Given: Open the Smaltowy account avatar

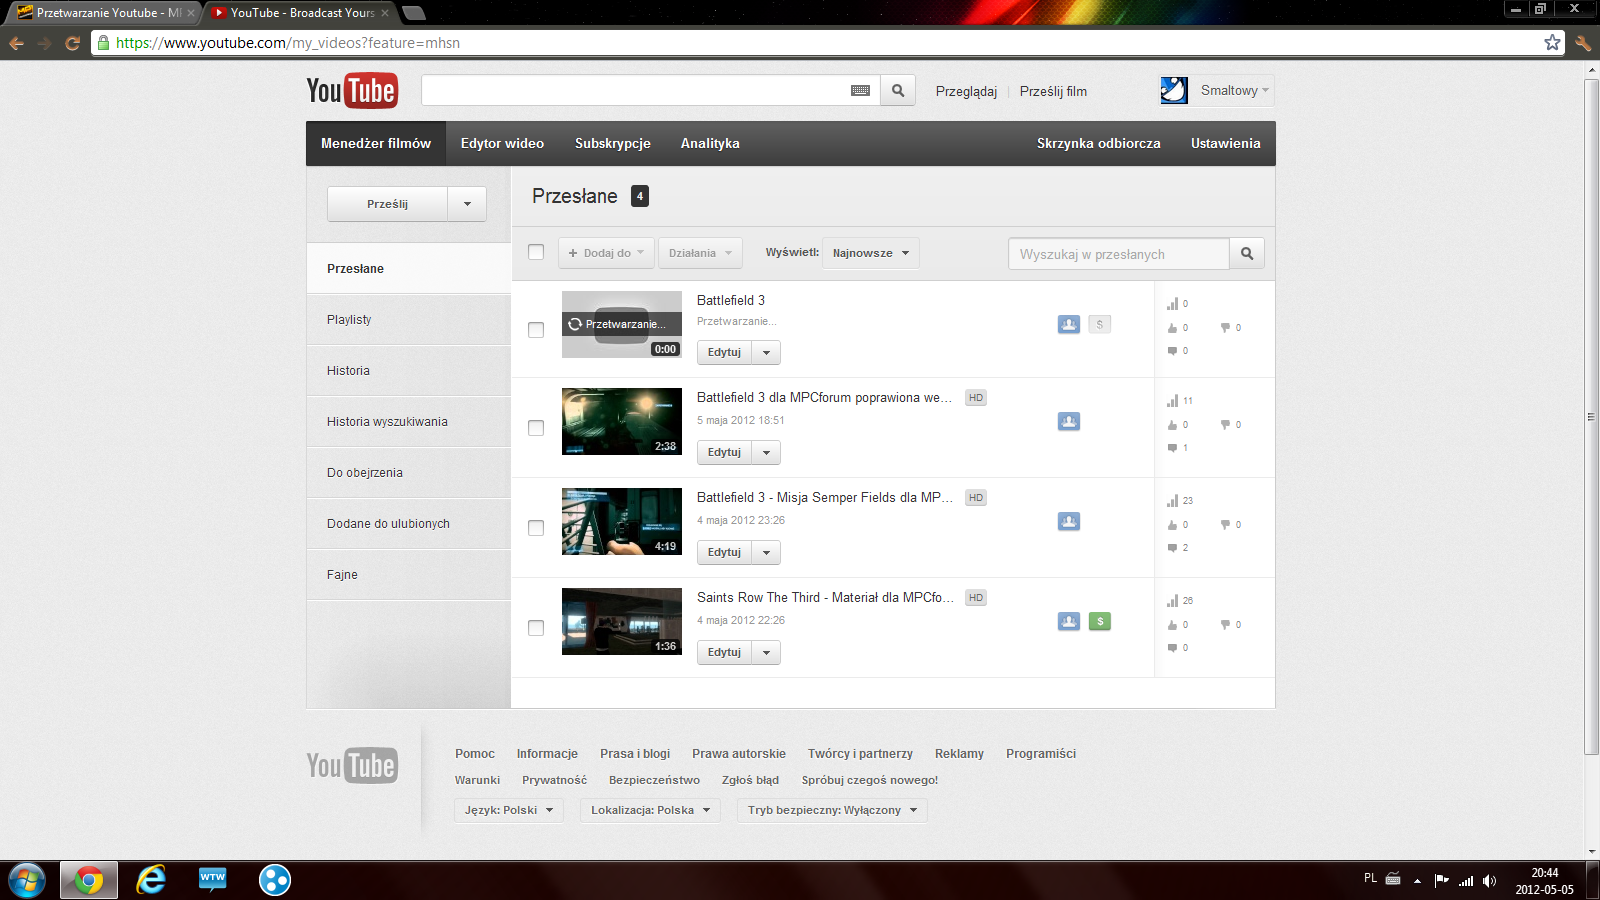Looking at the screenshot, I should tap(1174, 90).
